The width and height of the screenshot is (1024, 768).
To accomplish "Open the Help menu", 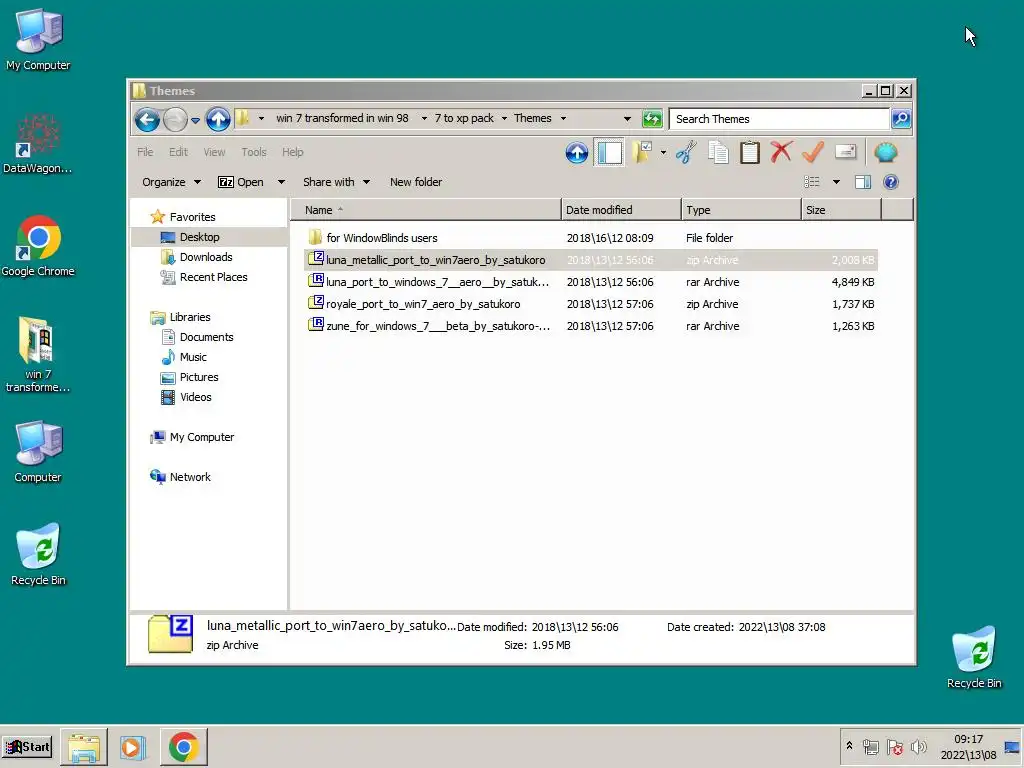I will pyautogui.click(x=293, y=152).
